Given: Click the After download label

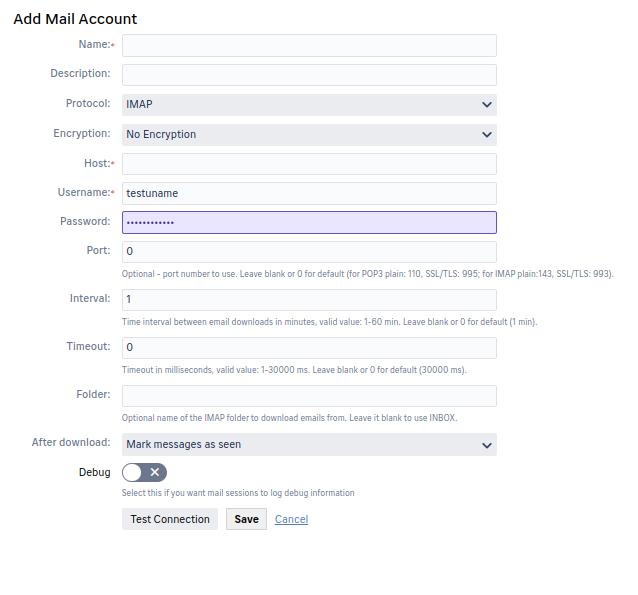Looking at the screenshot, I should point(71,442).
